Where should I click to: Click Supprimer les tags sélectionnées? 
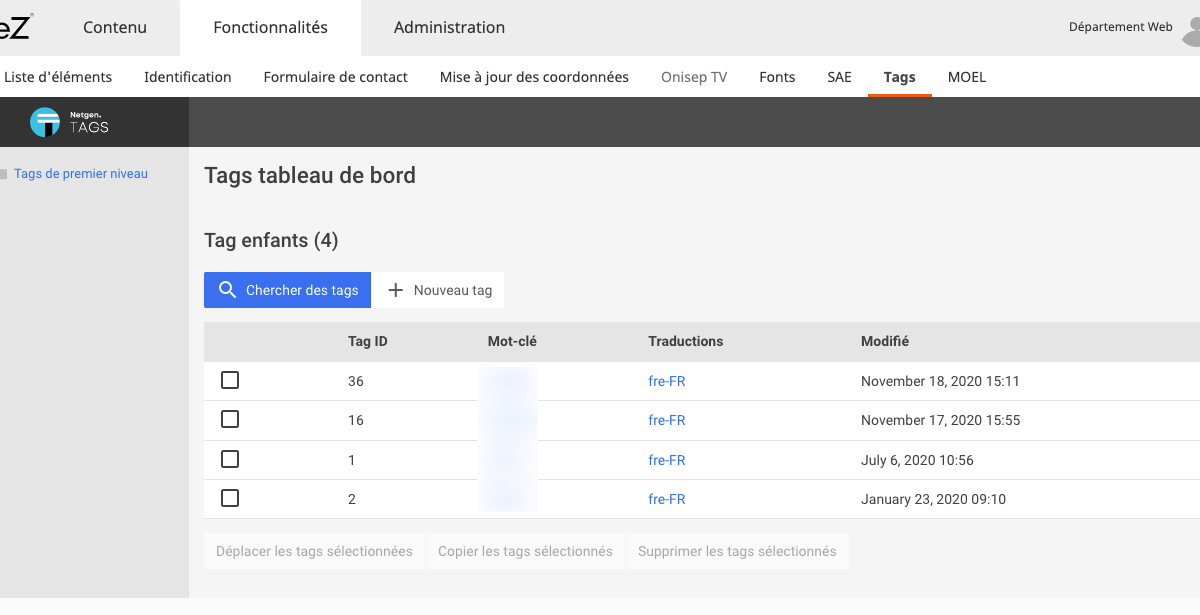click(737, 550)
